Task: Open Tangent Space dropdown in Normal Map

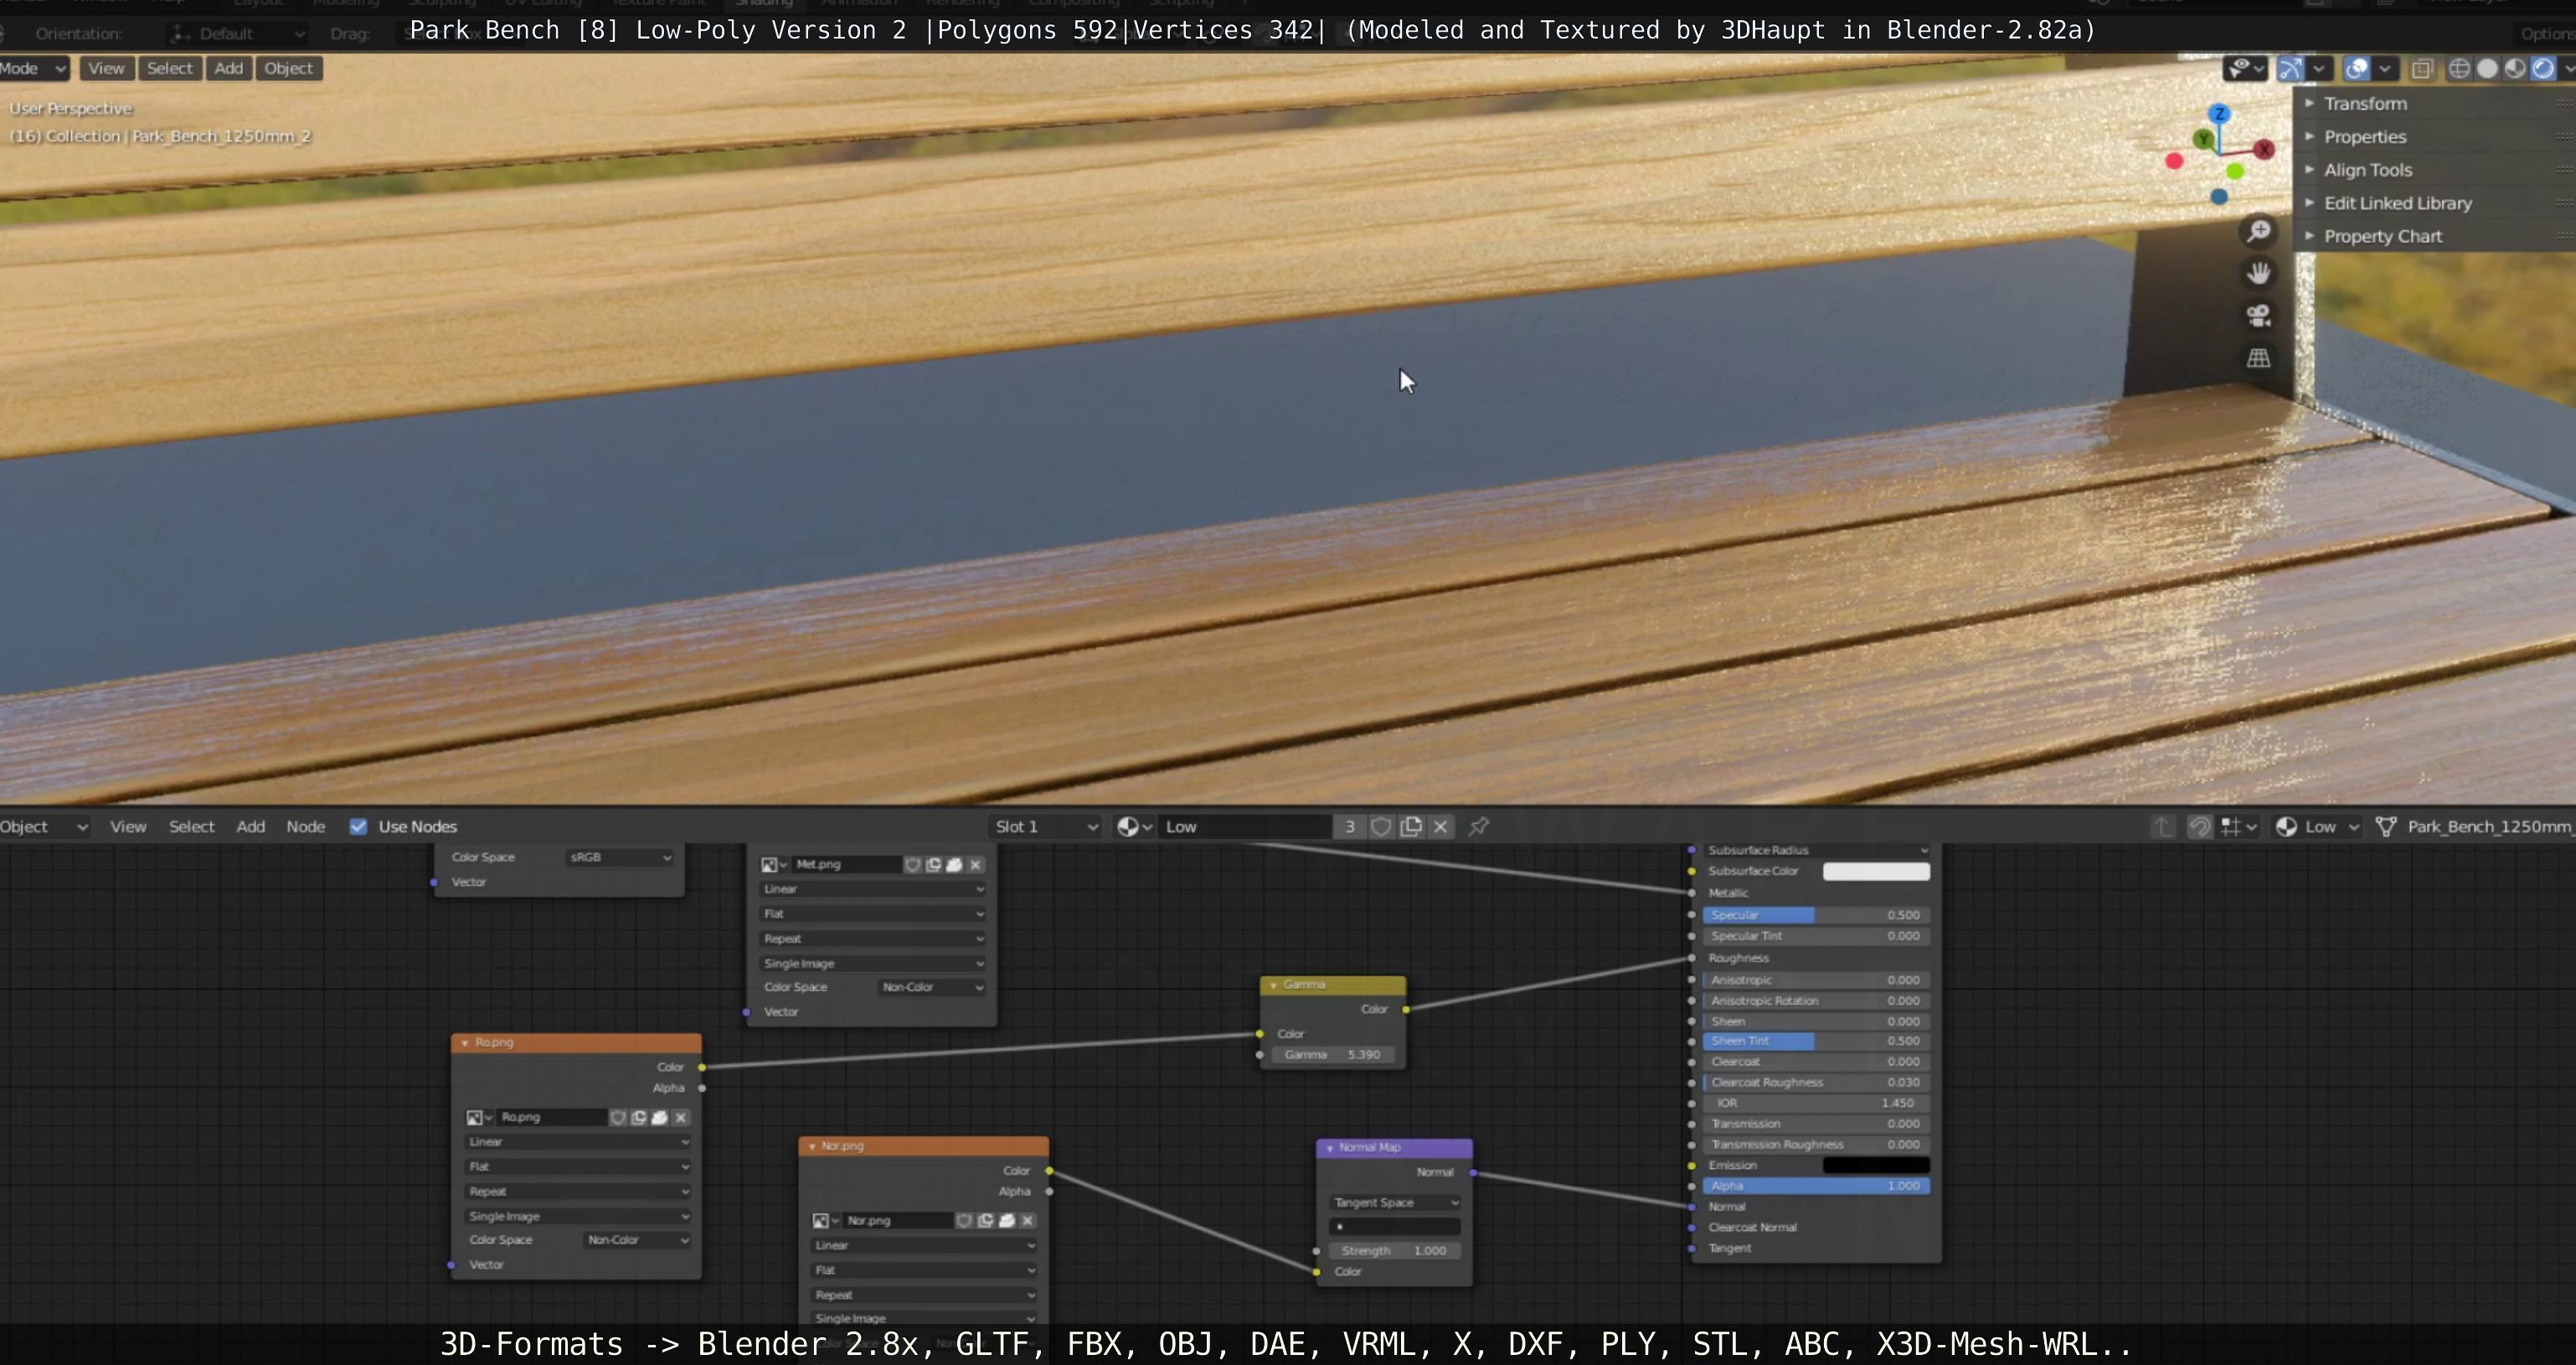Action: pyautogui.click(x=1395, y=1202)
